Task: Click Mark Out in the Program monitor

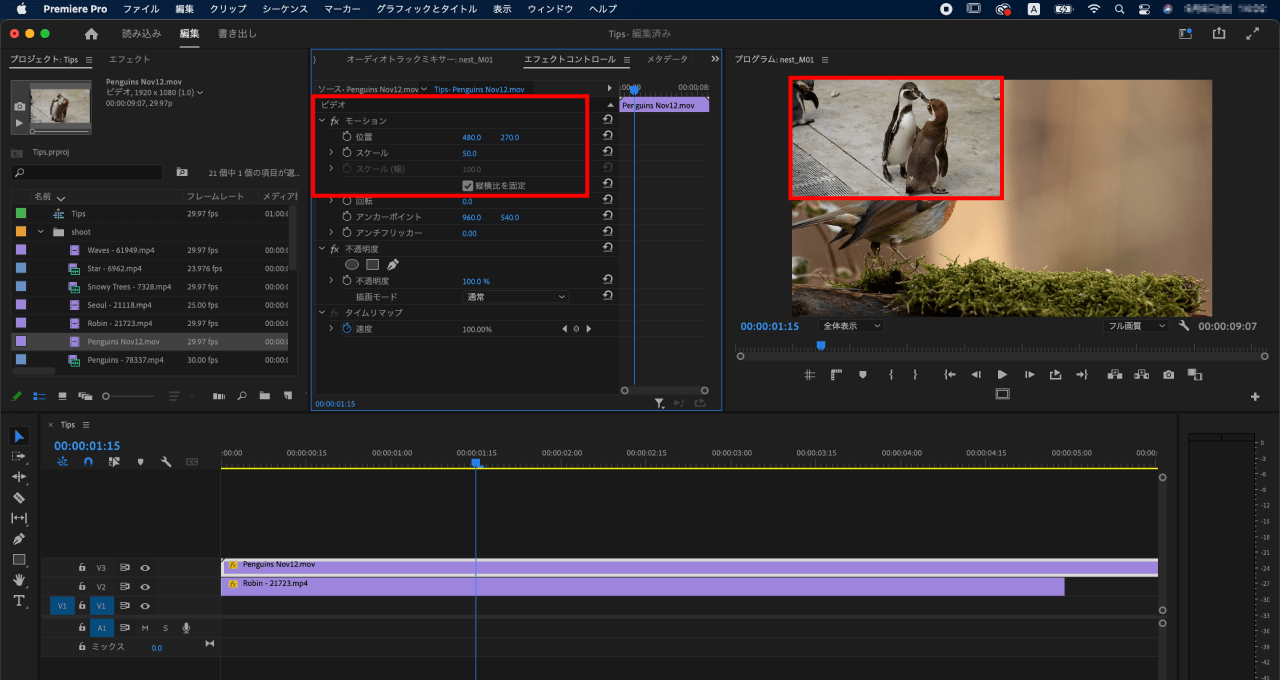Action: (915, 374)
